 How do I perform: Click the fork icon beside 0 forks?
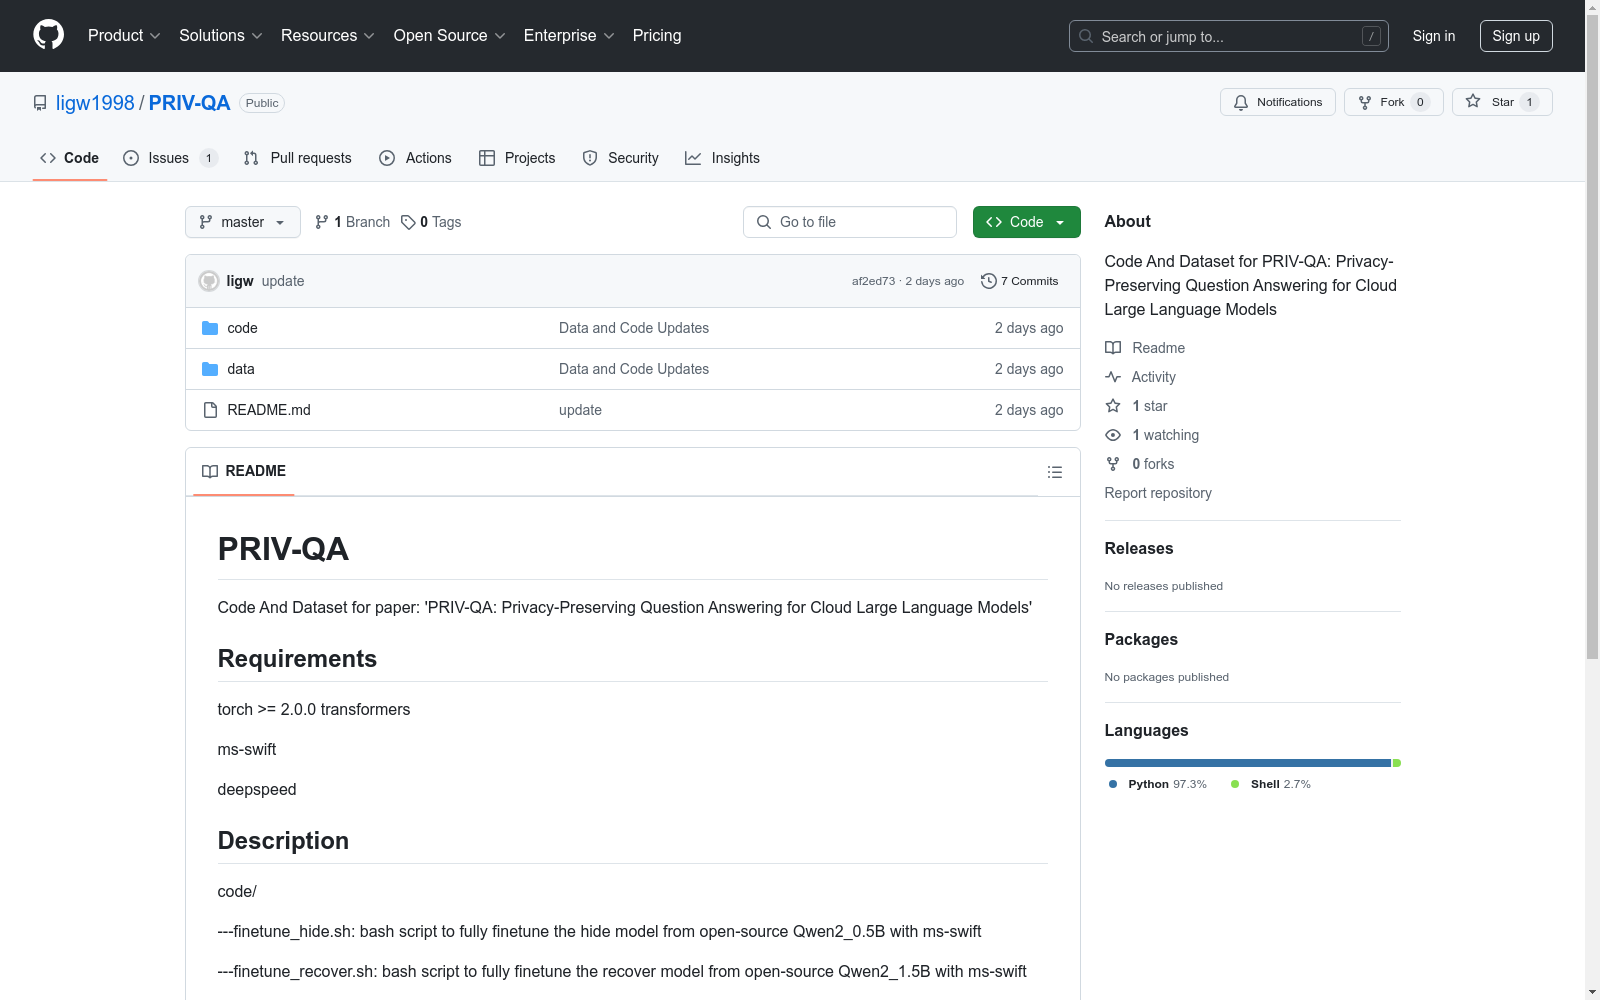pos(1113,464)
